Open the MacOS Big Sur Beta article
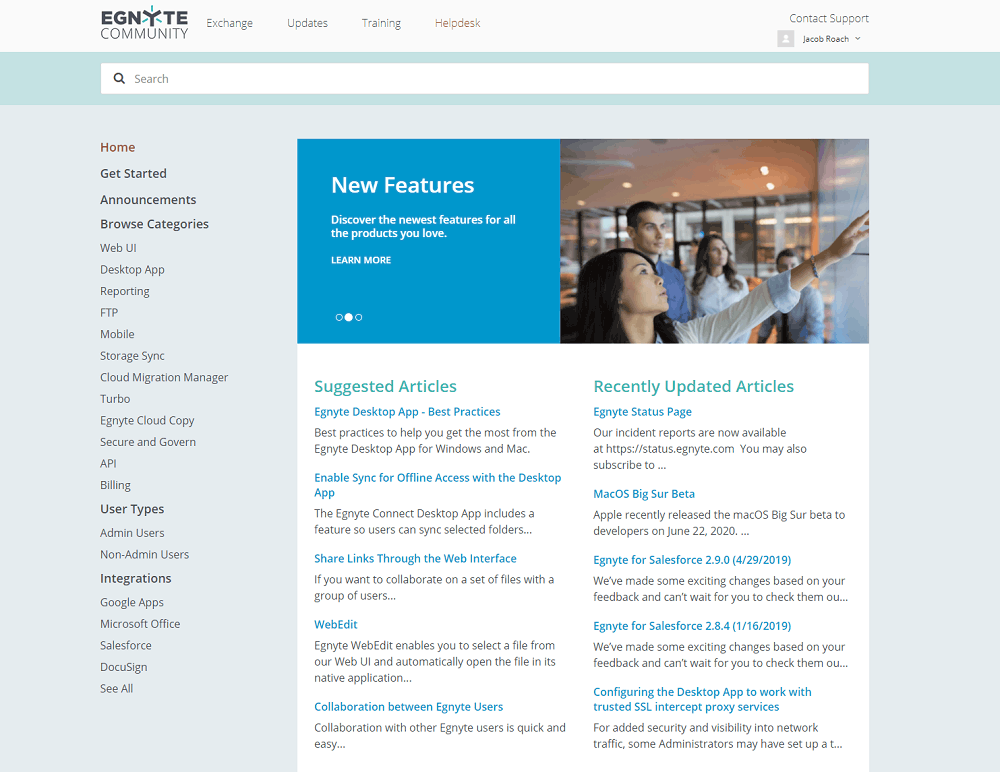Image resolution: width=1000 pixels, height=772 pixels. pyautogui.click(x=644, y=494)
